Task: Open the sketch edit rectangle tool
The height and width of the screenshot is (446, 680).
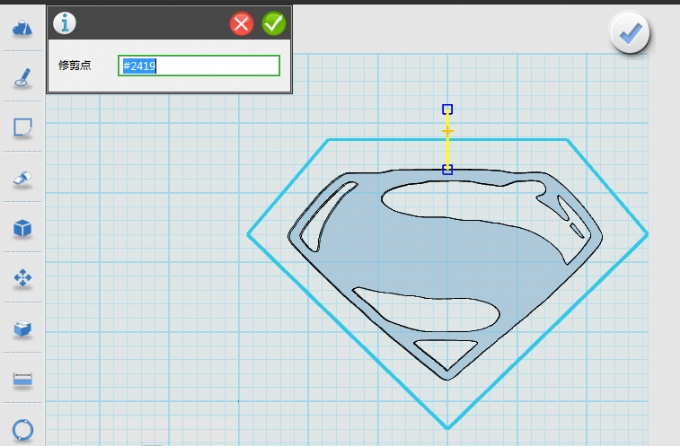Action: click(x=23, y=128)
